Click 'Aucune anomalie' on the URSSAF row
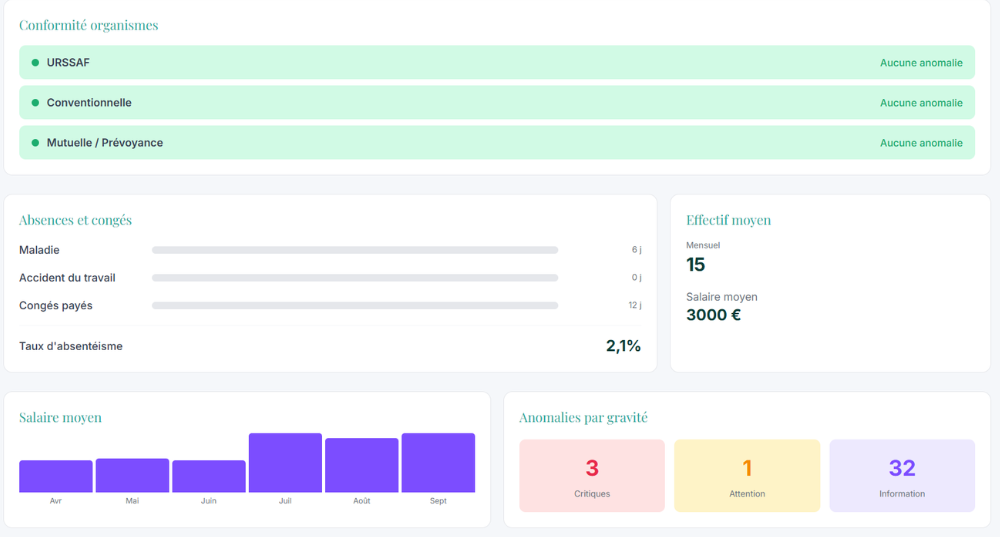The image size is (1000, 537). (x=921, y=63)
